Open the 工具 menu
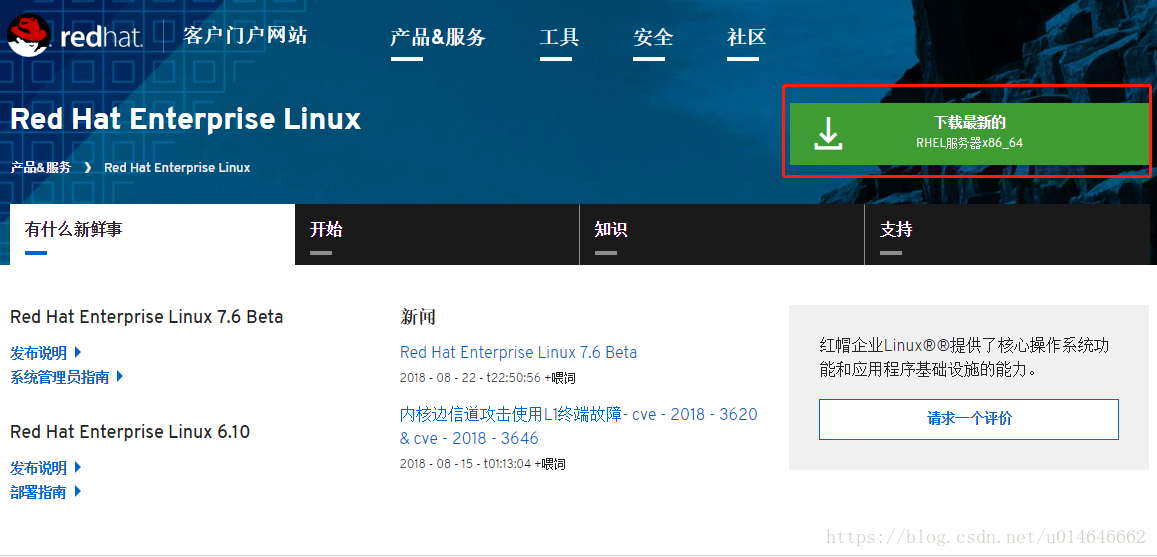The image size is (1157, 557). coord(559,37)
